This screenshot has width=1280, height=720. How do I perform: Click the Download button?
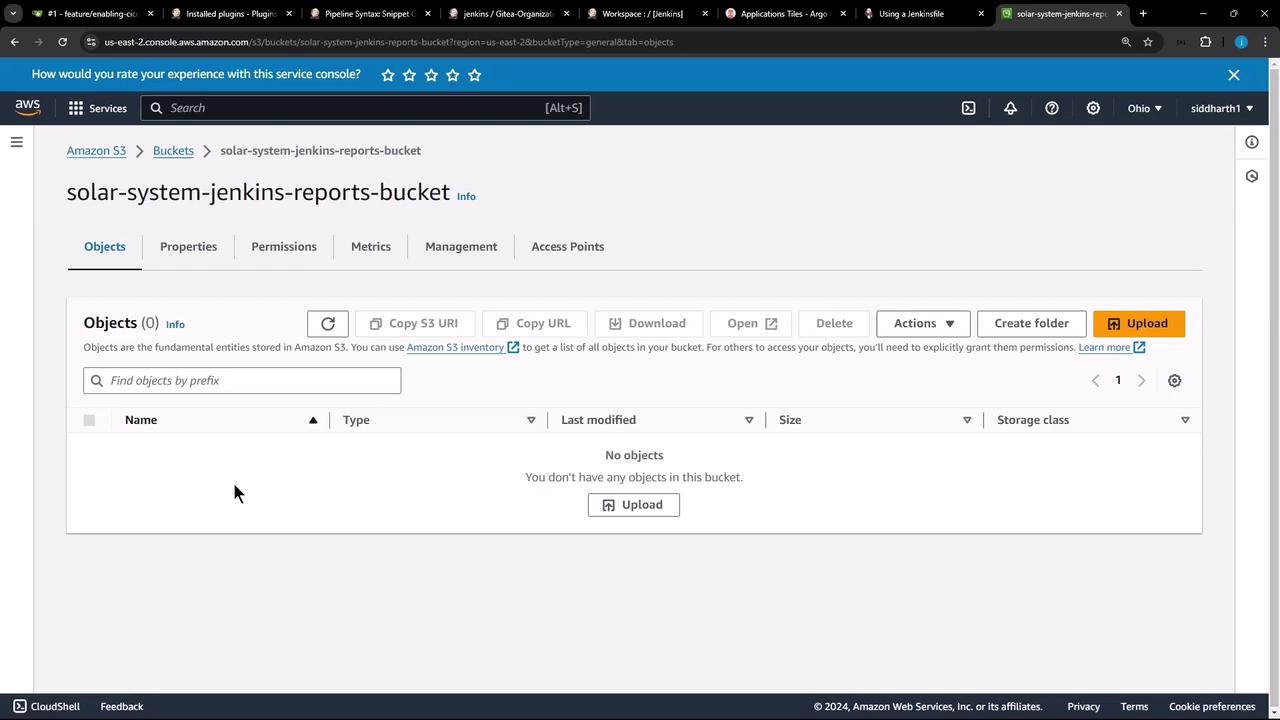[648, 324]
